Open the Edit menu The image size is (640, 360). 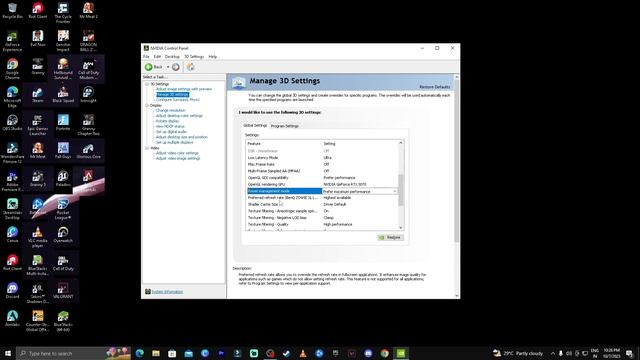[157, 57]
